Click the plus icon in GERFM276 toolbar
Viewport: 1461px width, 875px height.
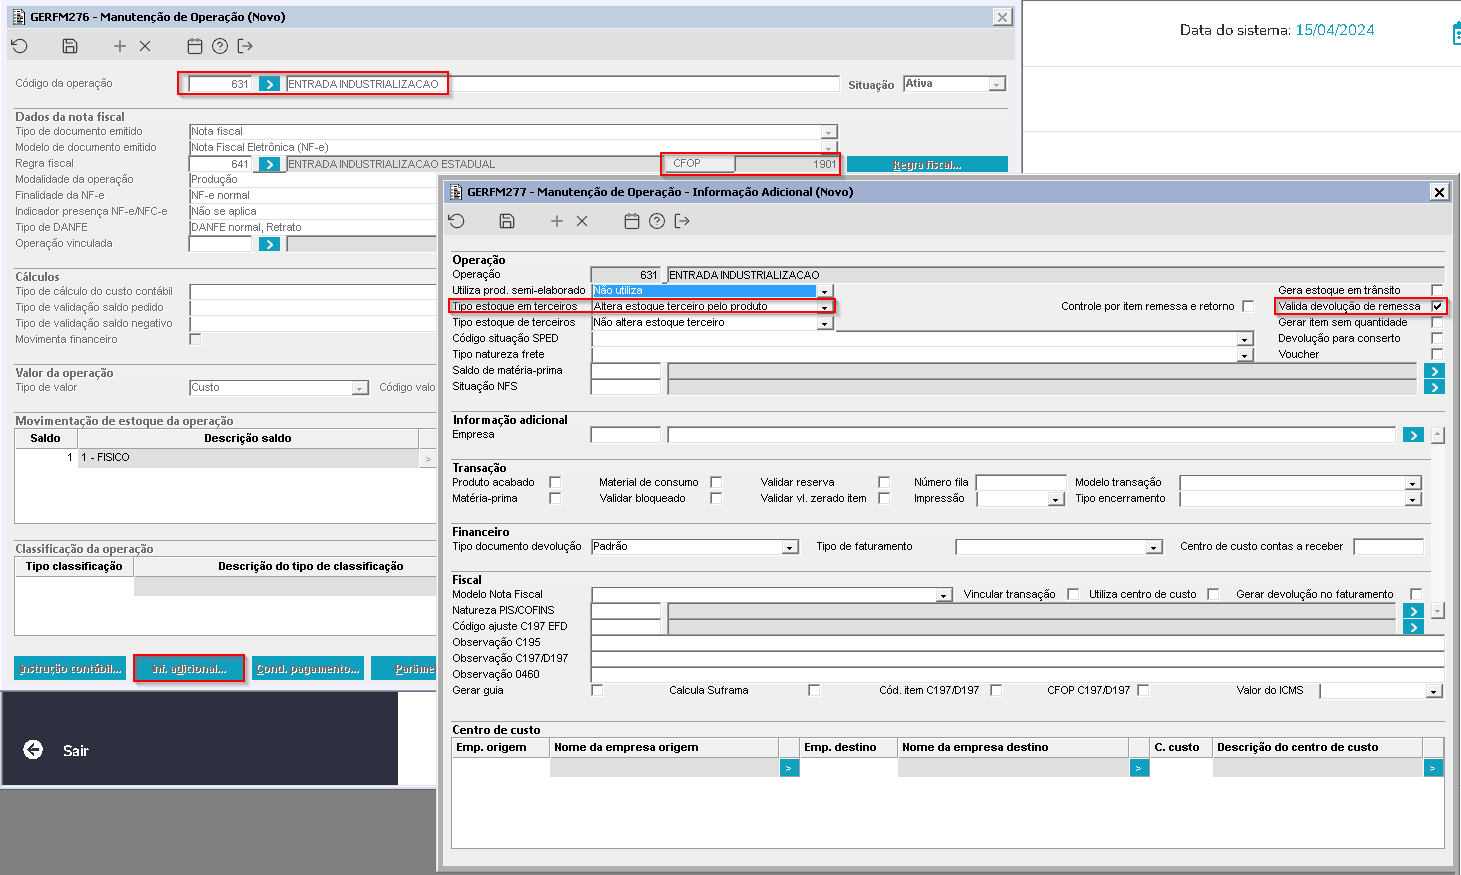coord(120,46)
